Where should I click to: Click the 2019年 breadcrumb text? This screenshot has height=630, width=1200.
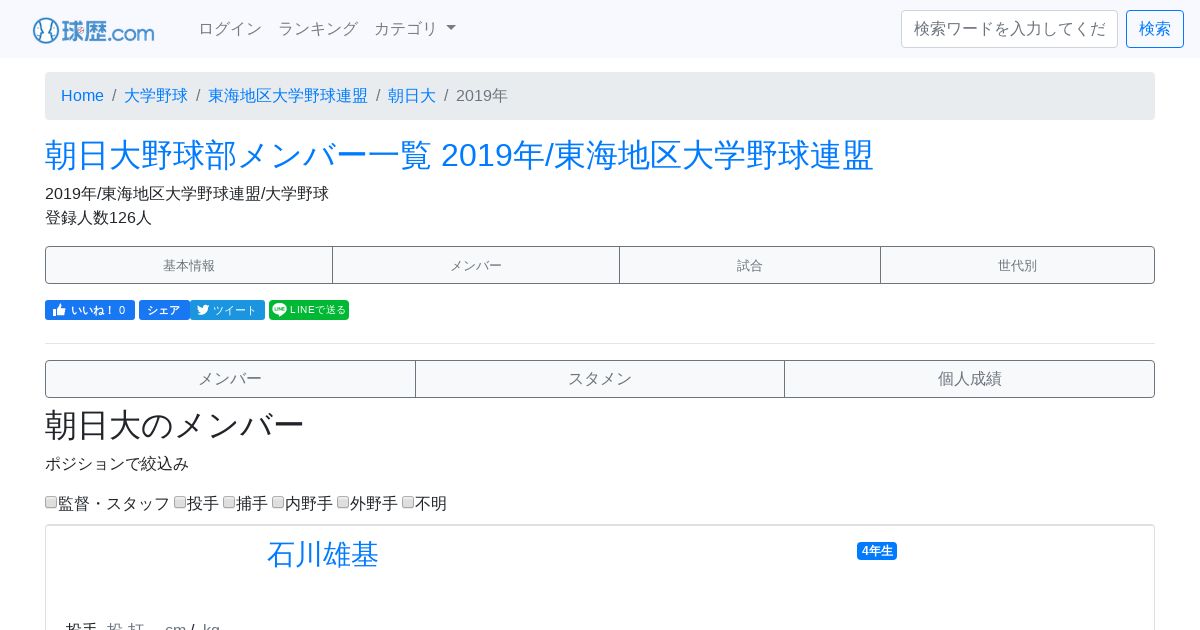pos(482,96)
